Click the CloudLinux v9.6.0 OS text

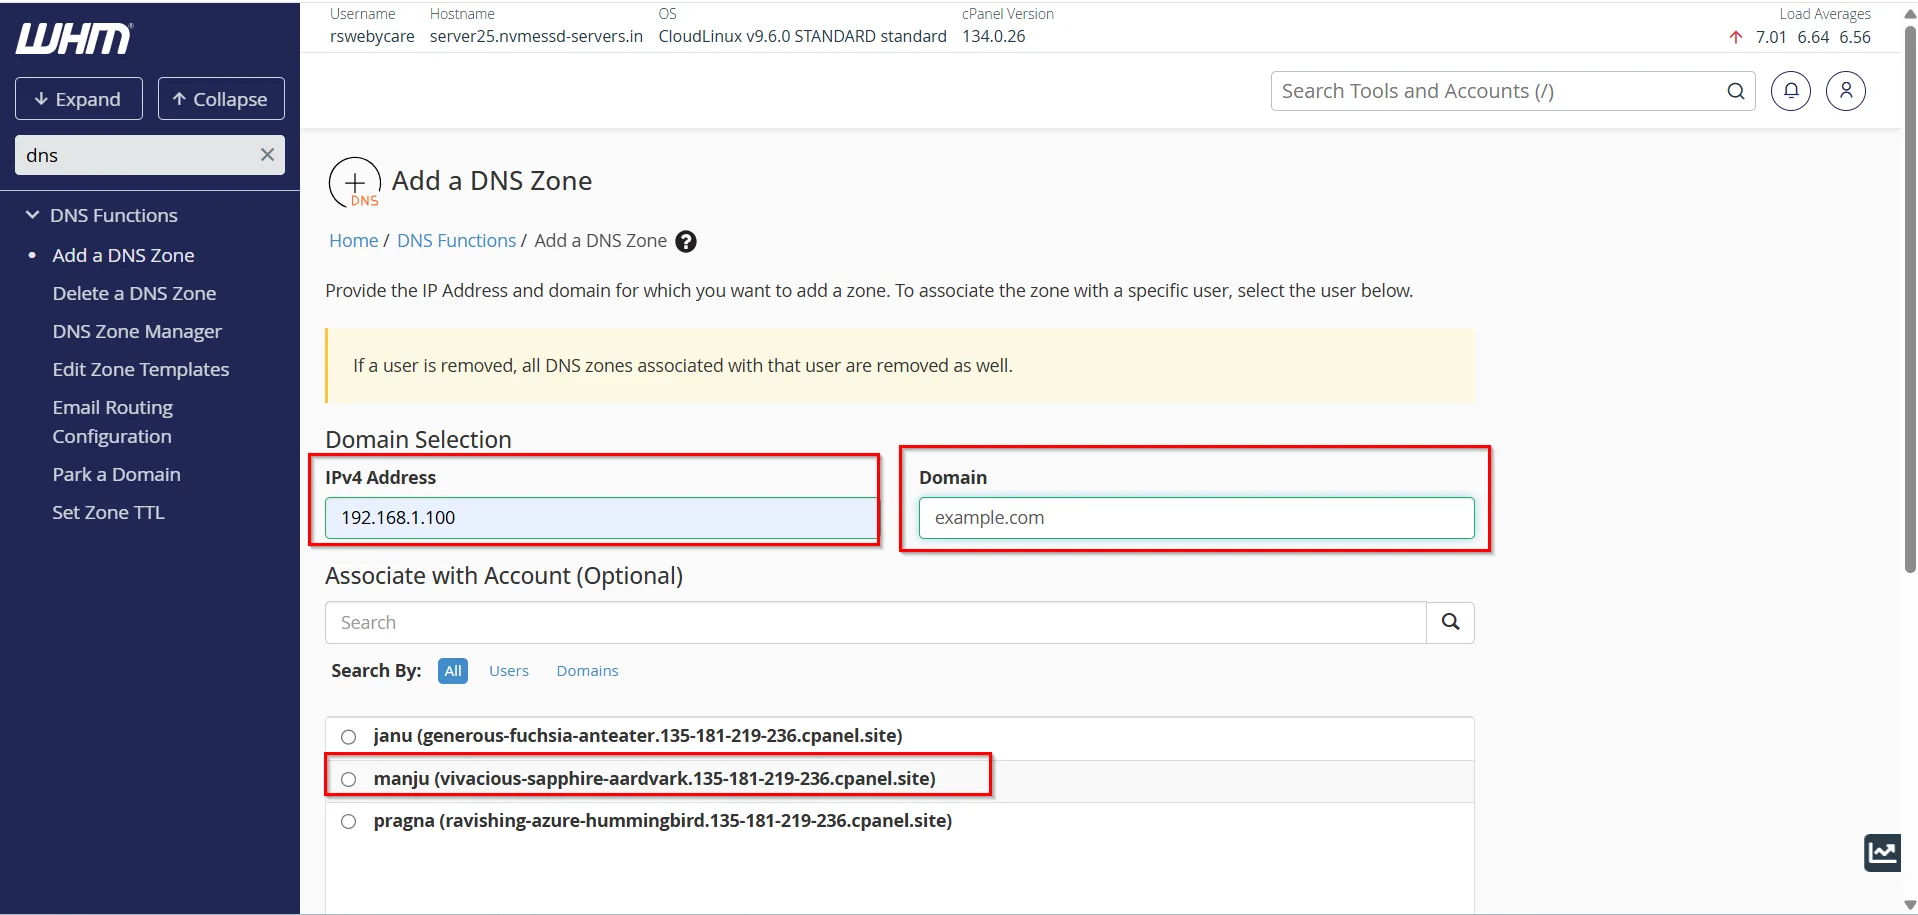[802, 37]
